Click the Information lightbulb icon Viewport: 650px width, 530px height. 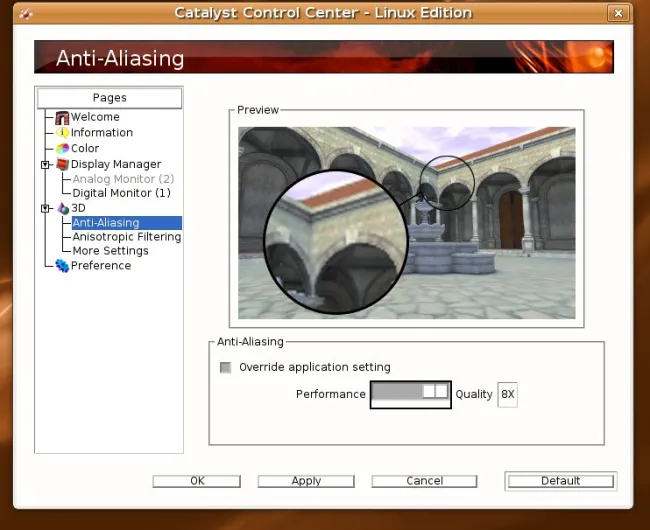62,133
